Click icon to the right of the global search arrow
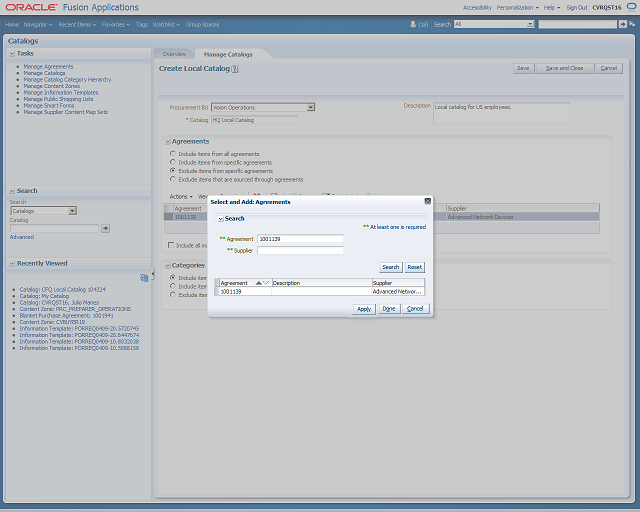The width and height of the screenshot is (640, 512). 632,24
